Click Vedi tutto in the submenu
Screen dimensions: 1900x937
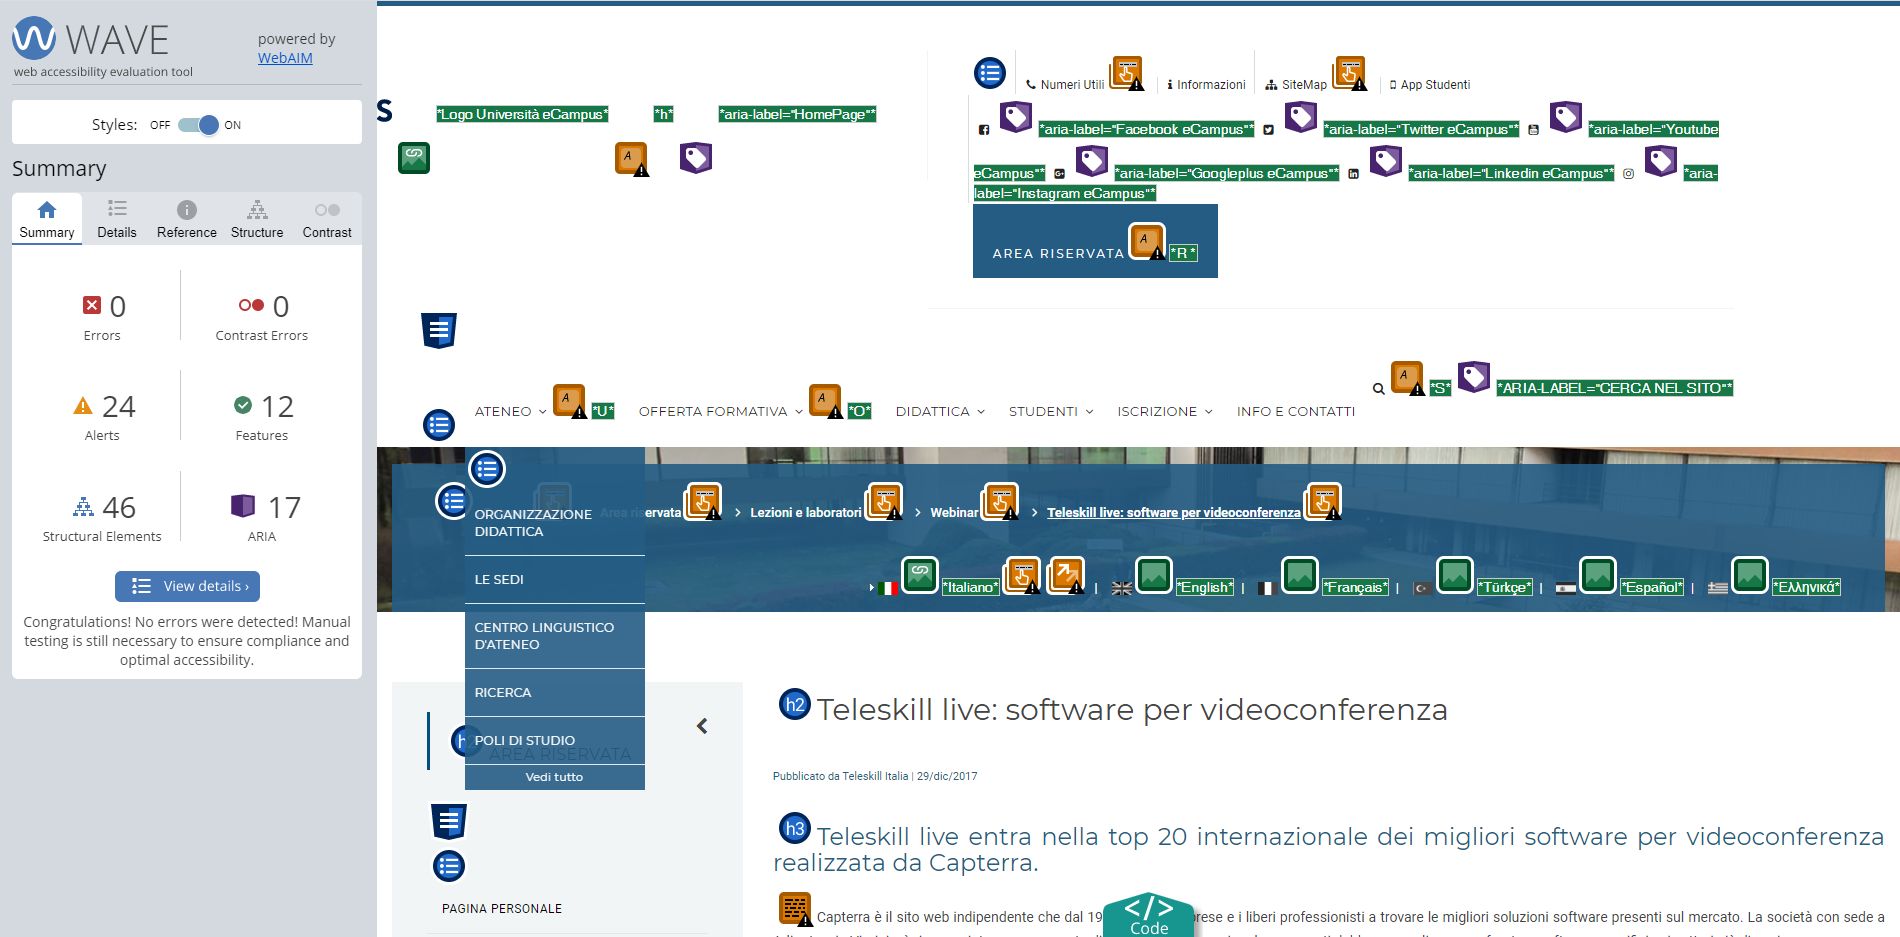pyautogui.click(x=555, y=777)
